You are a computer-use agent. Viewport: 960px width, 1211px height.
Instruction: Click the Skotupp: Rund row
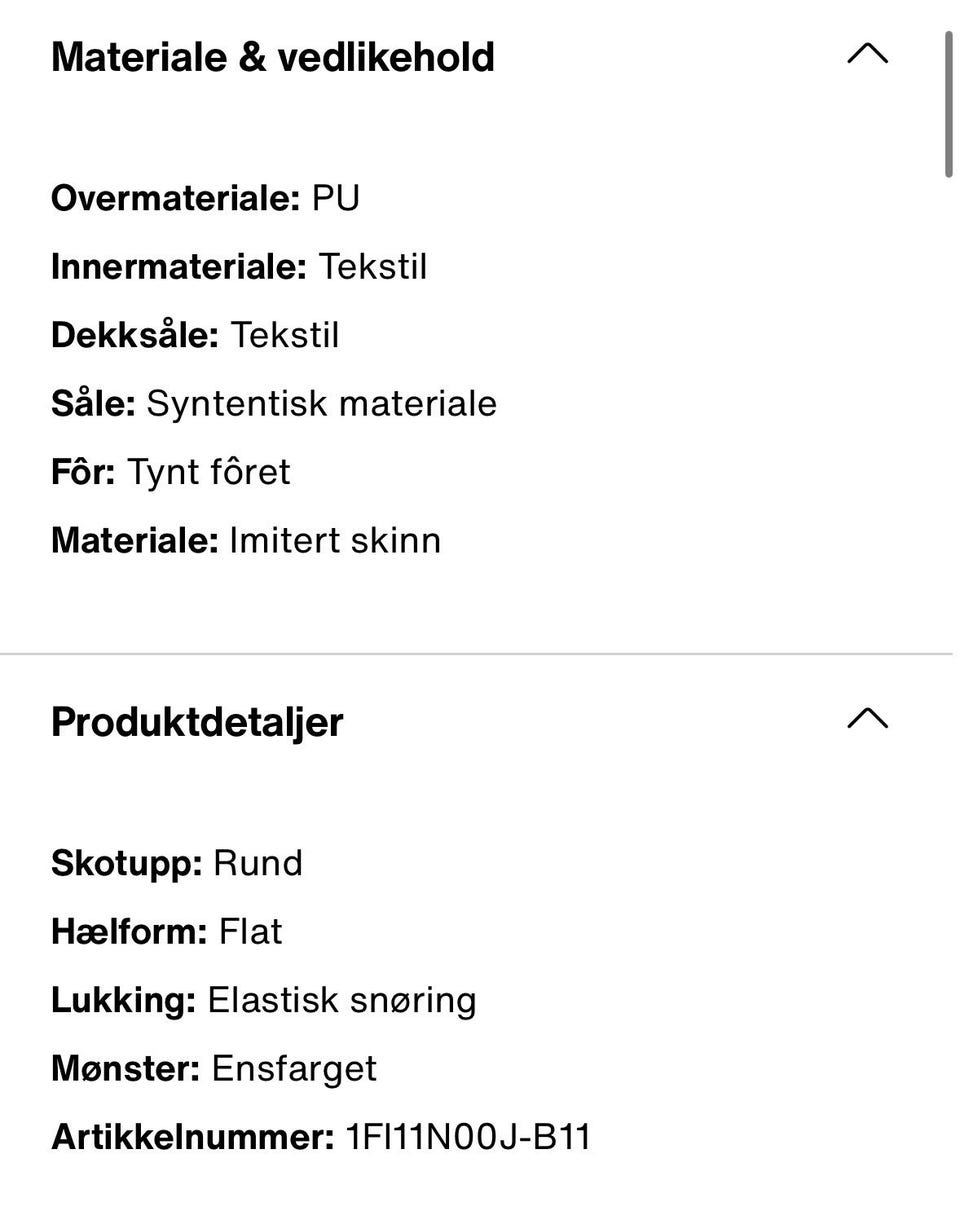point(177,863)
